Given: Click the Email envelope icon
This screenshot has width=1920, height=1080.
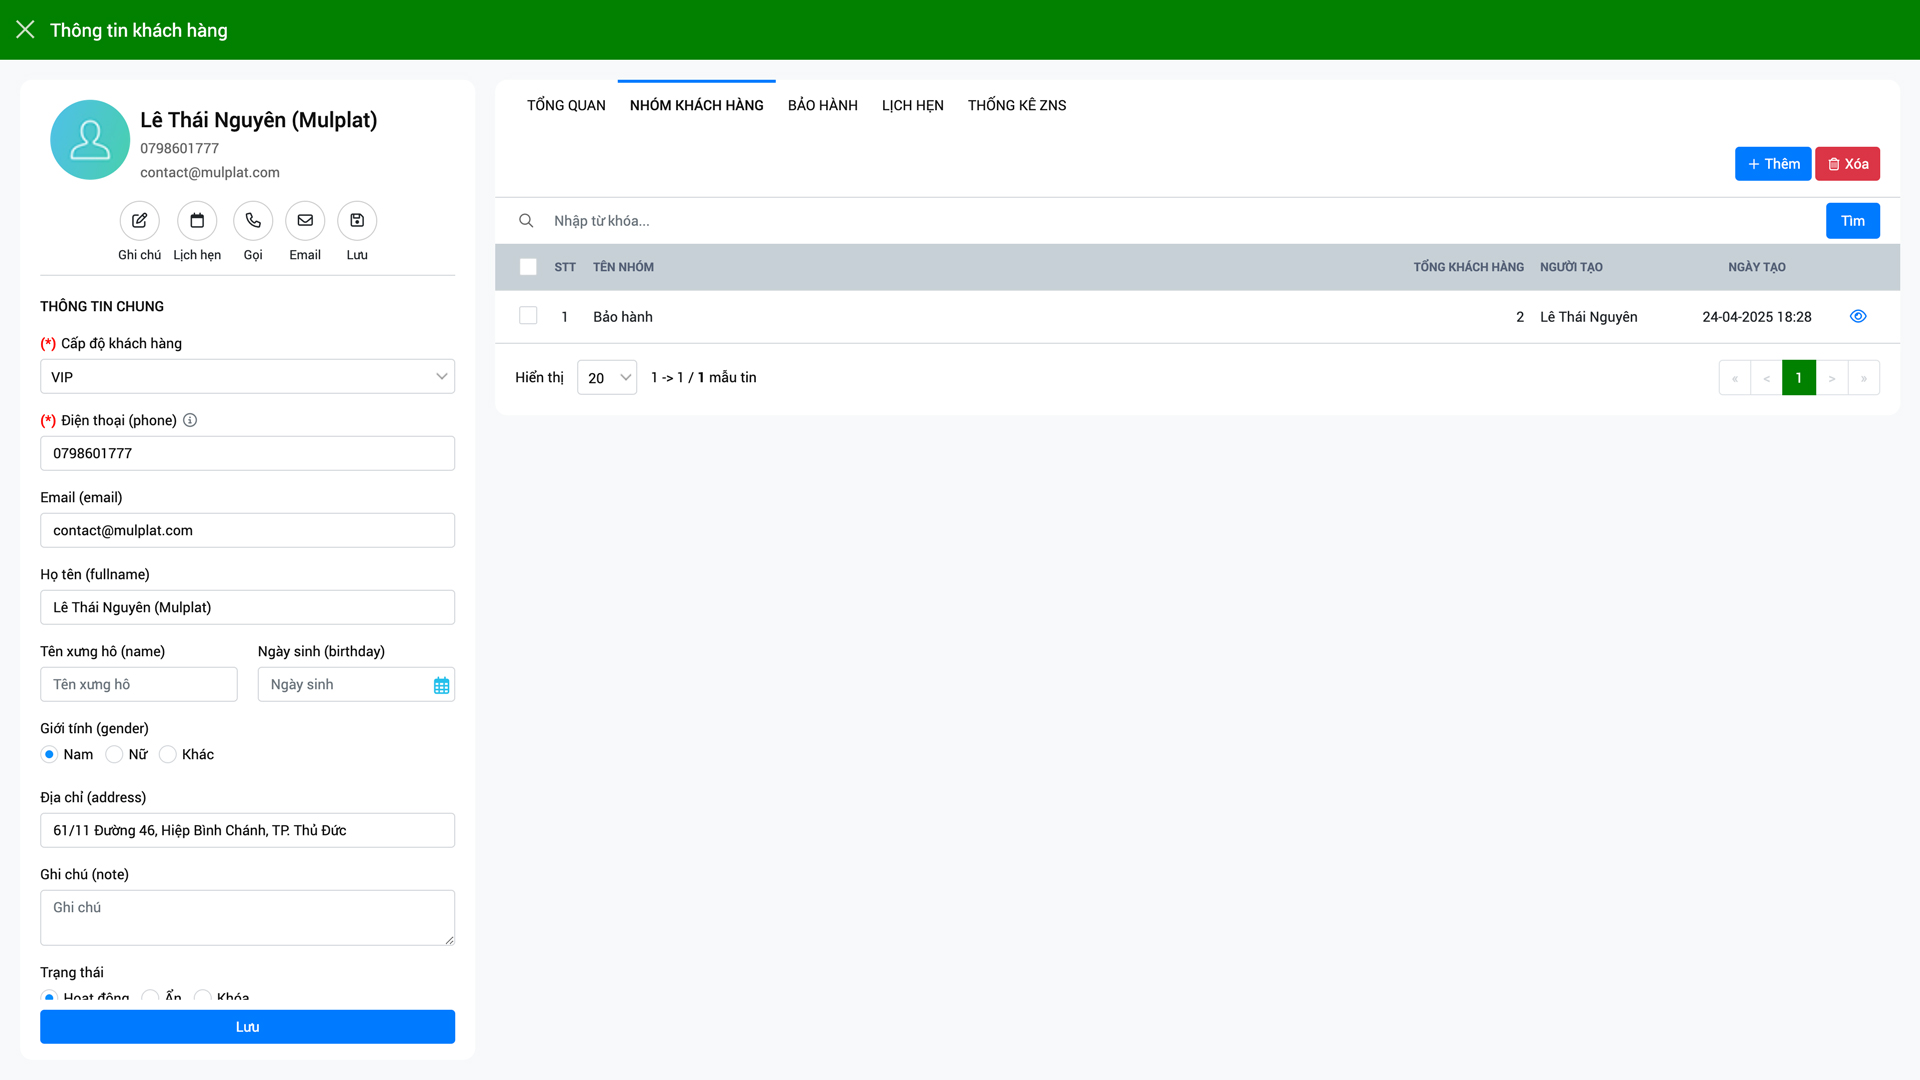Looking at the screenshot, I should [305, 221].
